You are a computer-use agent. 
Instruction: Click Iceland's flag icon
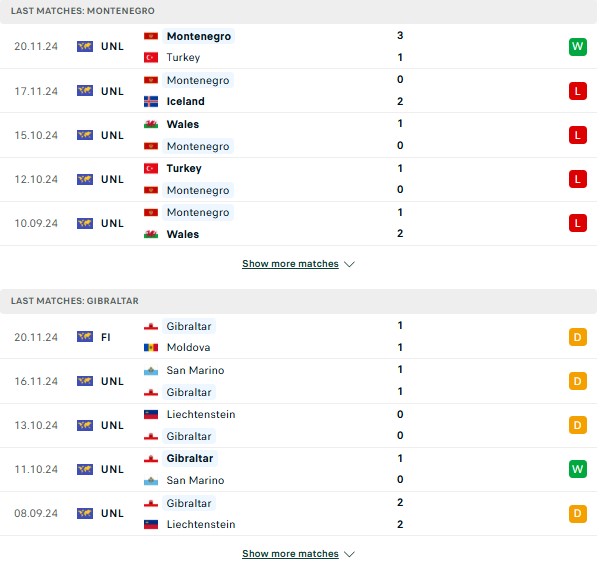[151, 101]
